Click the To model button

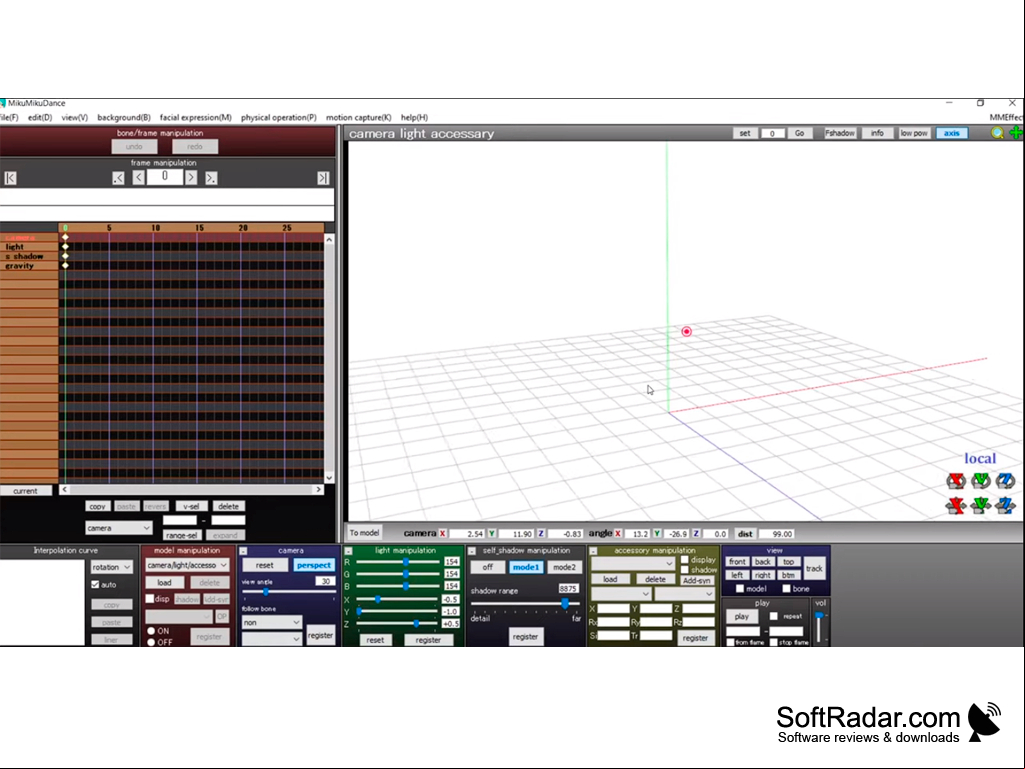(364, 533)
